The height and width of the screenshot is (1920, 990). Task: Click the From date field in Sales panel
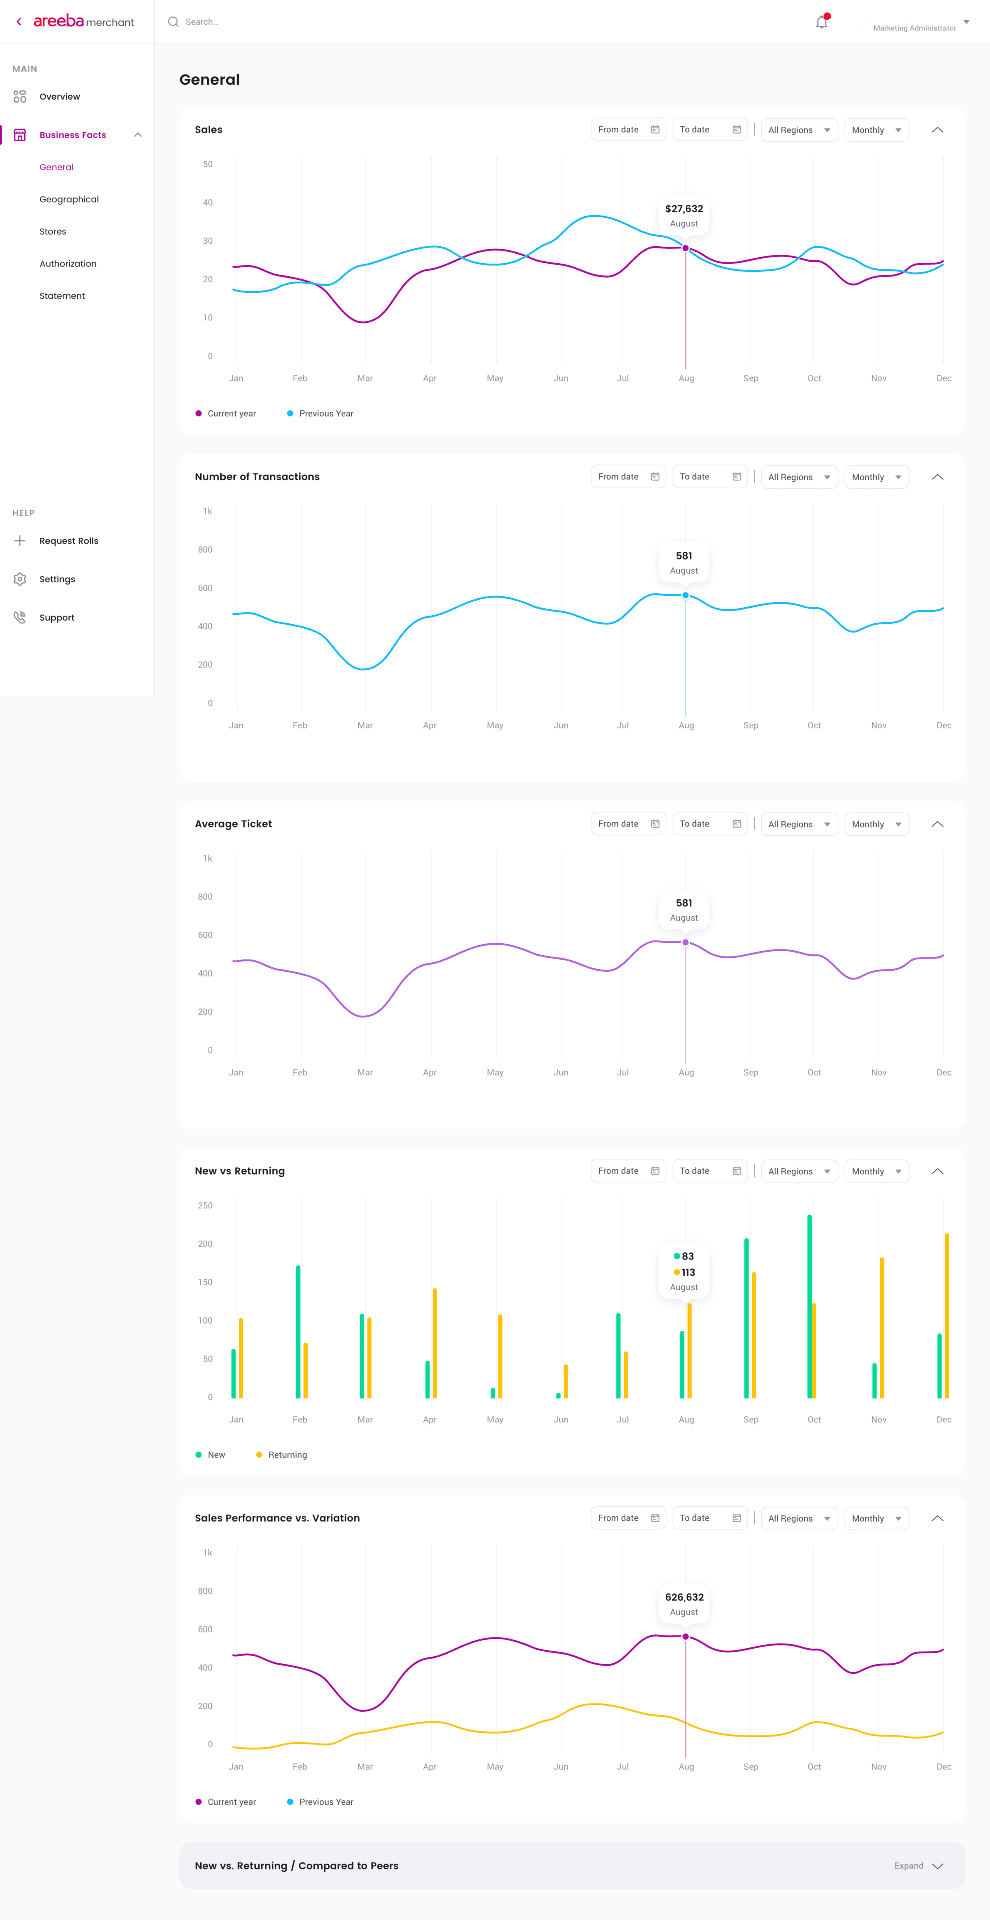[628, 130]
